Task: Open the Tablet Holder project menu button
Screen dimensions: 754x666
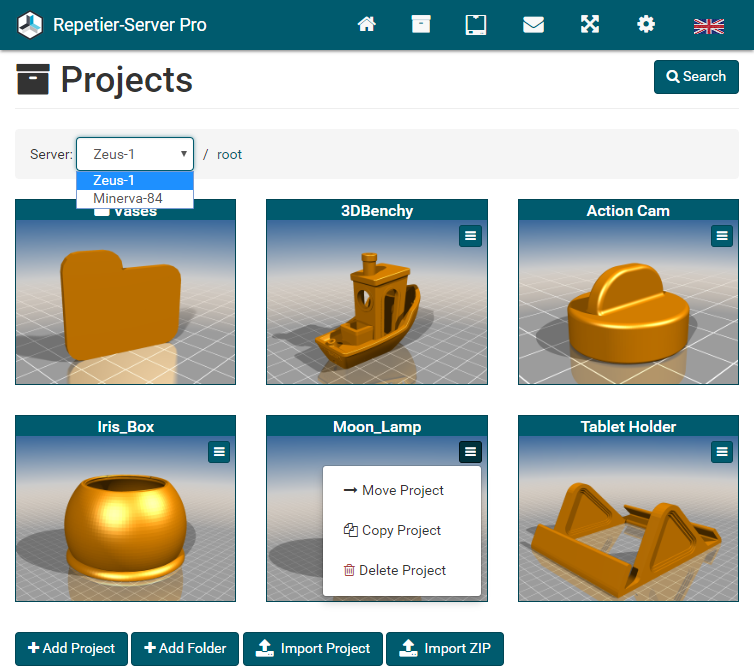Action: click(721, 452)
